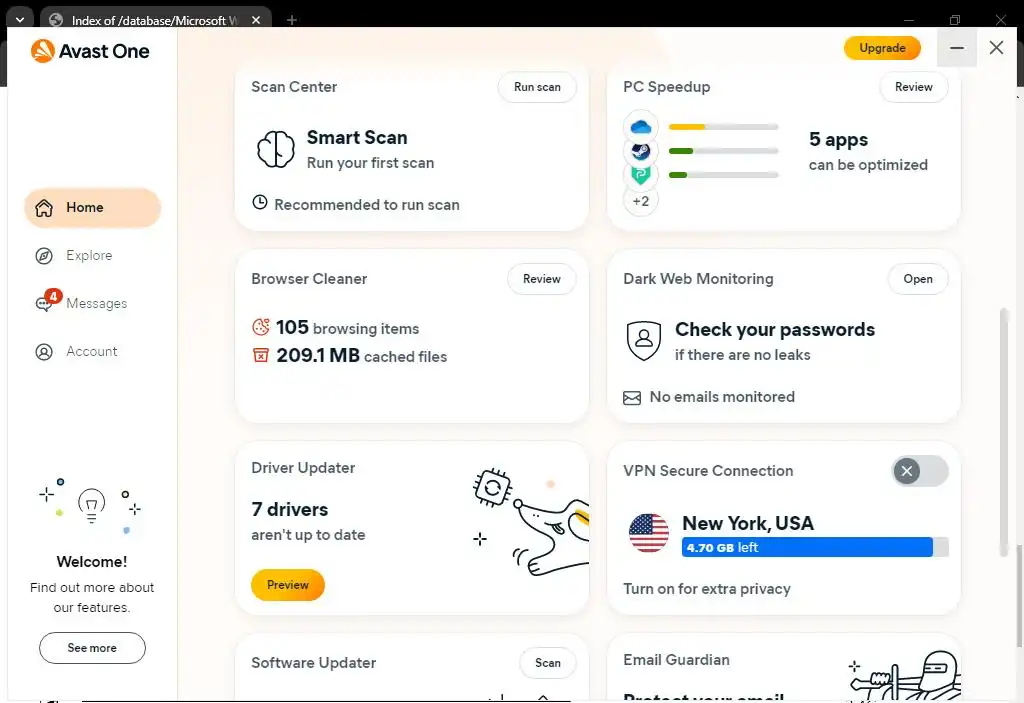Click the New York, USA location text
The height and width of the screenshot is (703, 1024).
[748, 523]
